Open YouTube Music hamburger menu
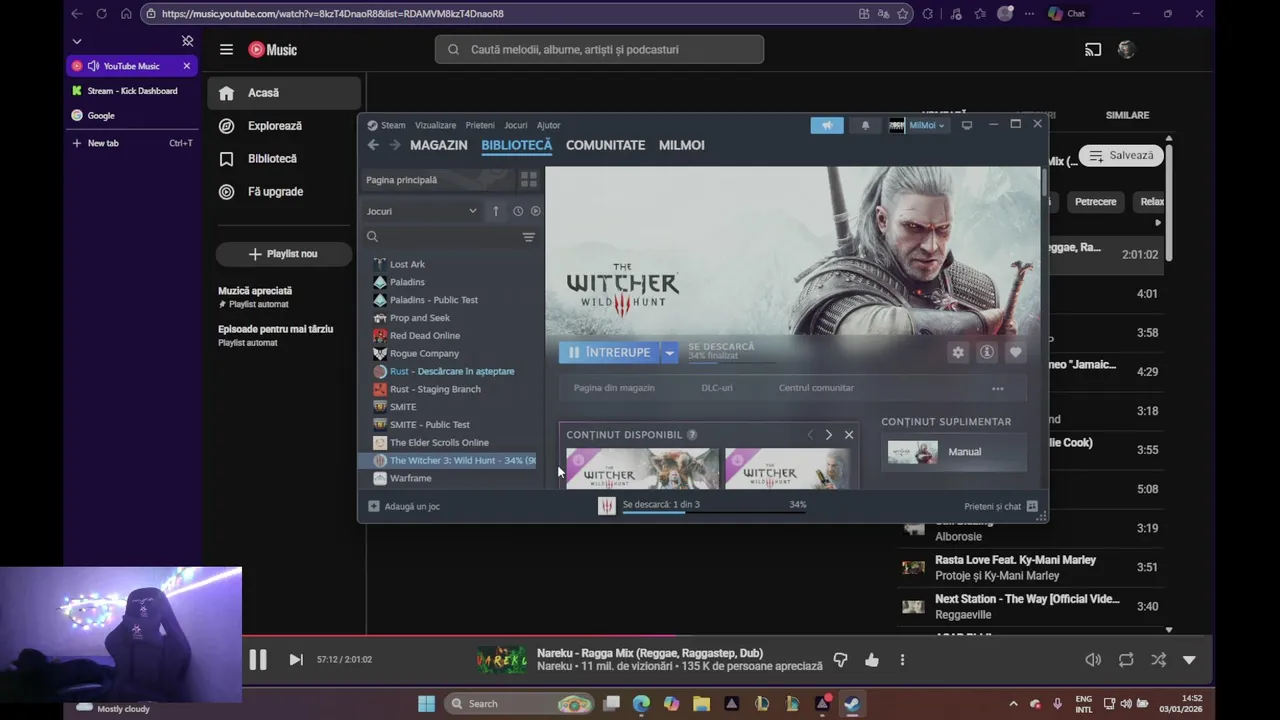This screenshot has width=1280, height=720. tap(226, 50)
